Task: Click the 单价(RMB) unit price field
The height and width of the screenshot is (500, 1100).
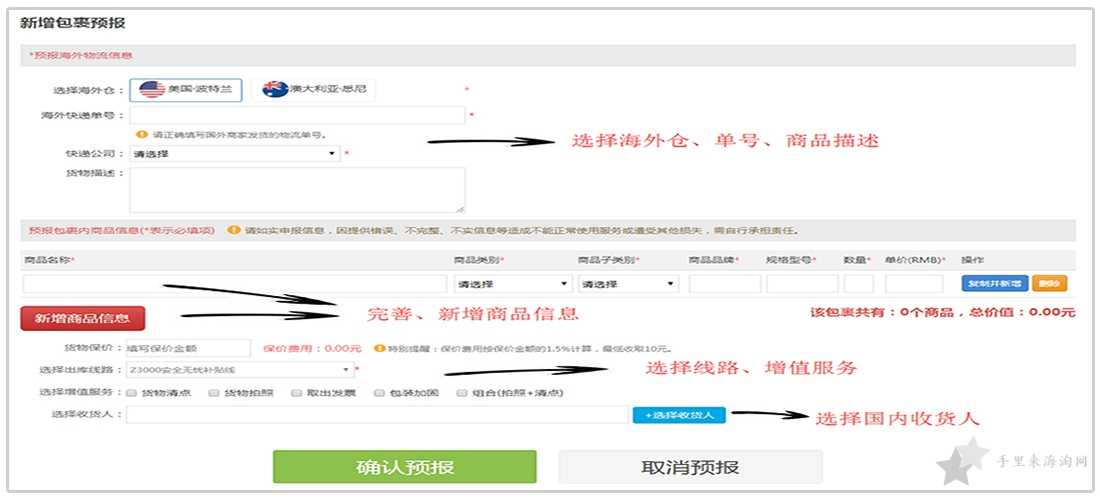Action: pos(914,284)
